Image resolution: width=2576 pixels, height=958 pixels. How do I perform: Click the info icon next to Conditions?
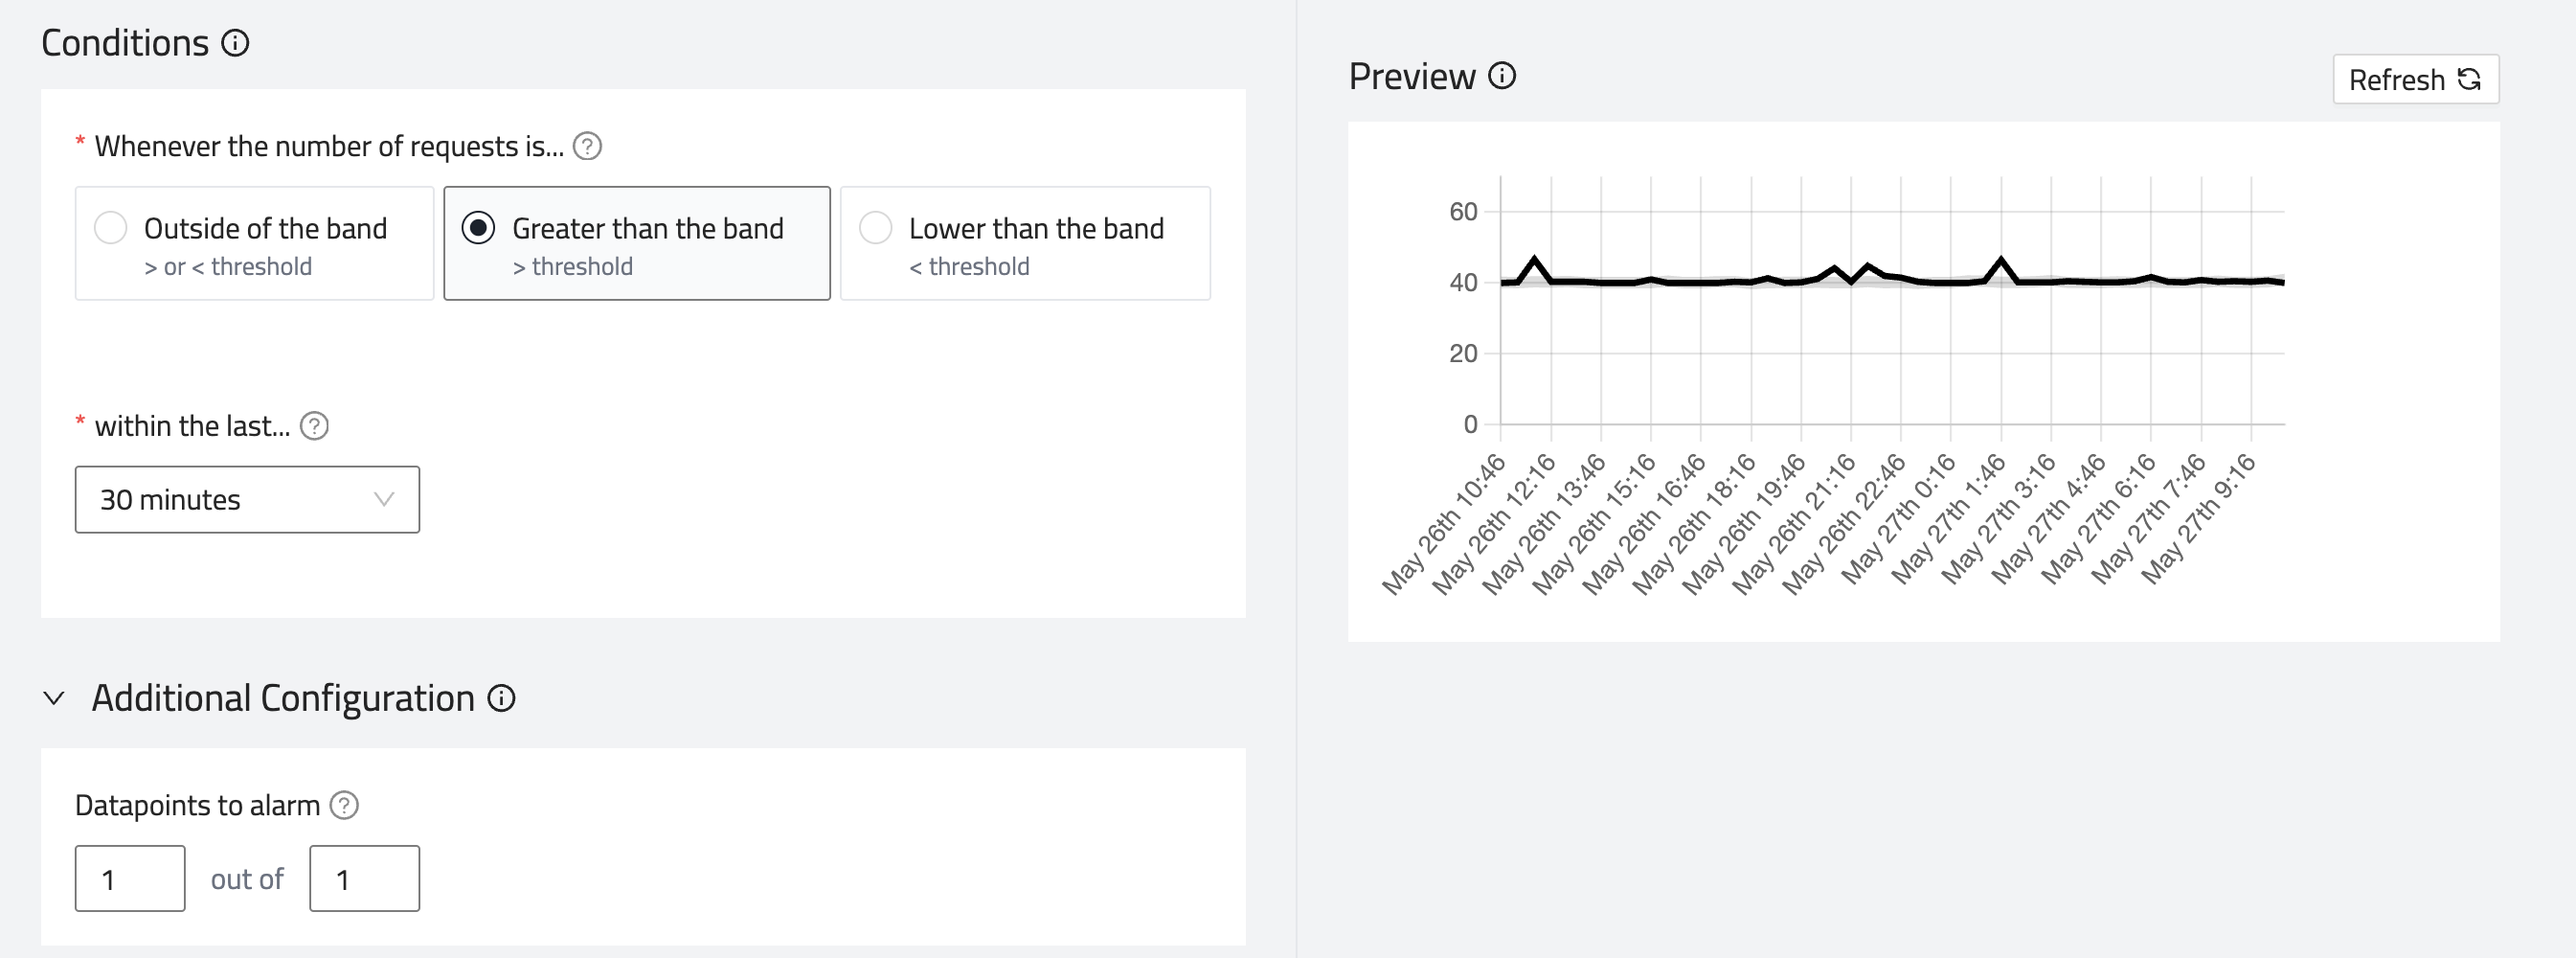[x=235, y=43]
